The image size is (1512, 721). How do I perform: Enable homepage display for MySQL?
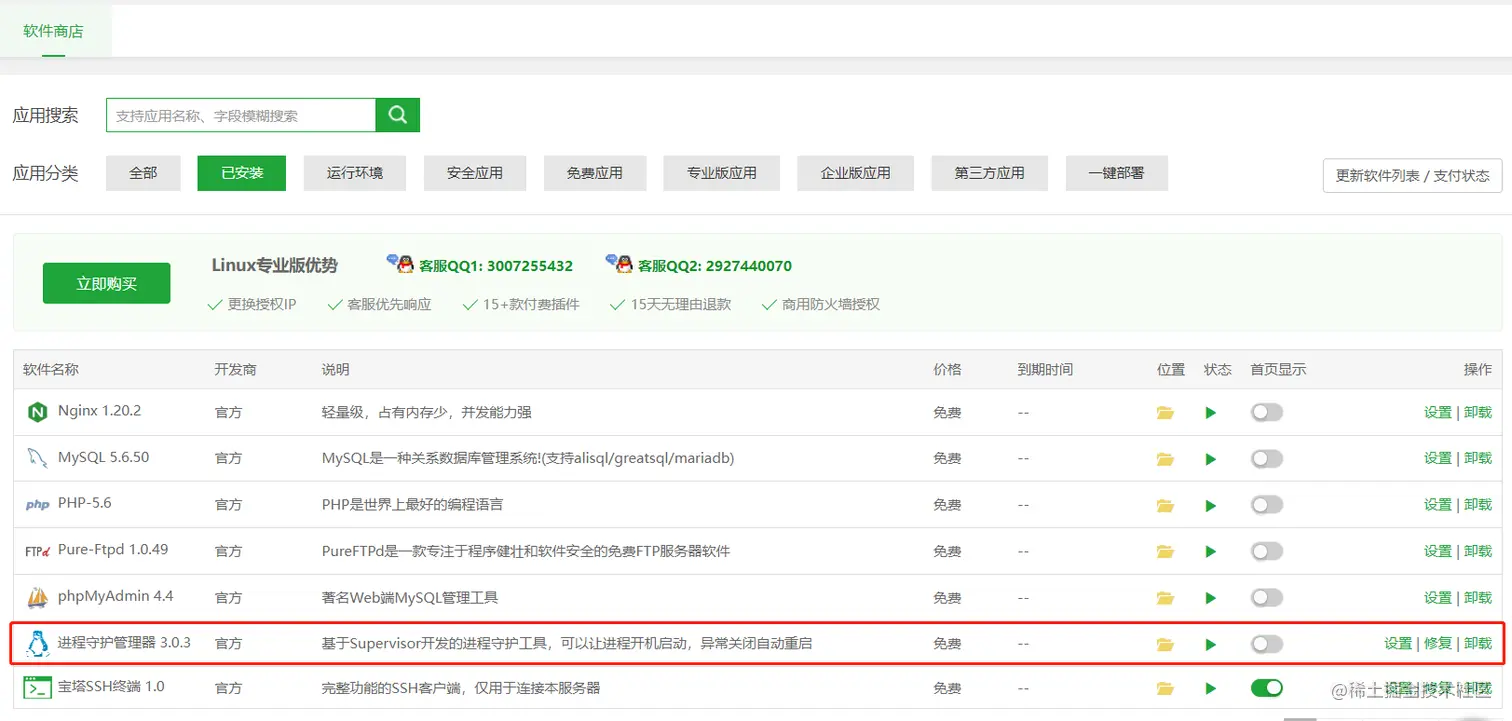click(x=1267, y=459)
